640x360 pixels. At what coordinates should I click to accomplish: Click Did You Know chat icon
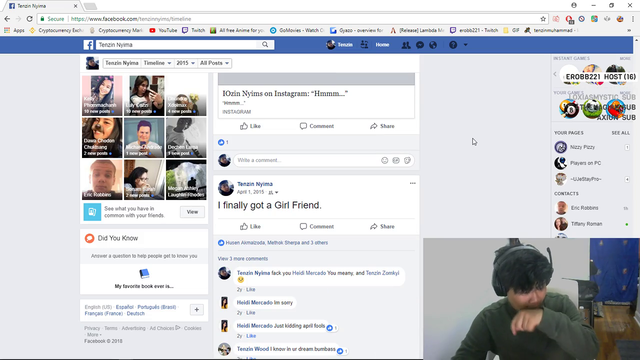point(89,238)
